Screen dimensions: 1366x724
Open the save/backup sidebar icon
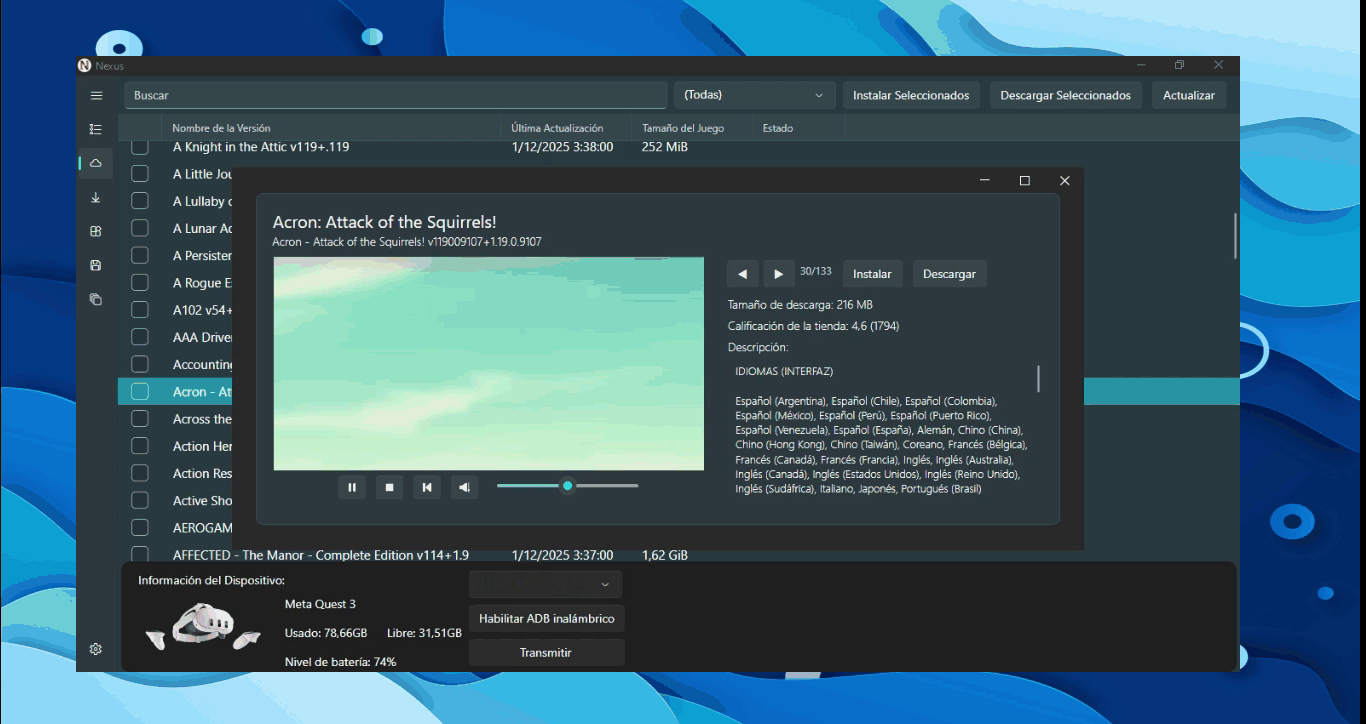pyautogui.click(x=96, y=265)
